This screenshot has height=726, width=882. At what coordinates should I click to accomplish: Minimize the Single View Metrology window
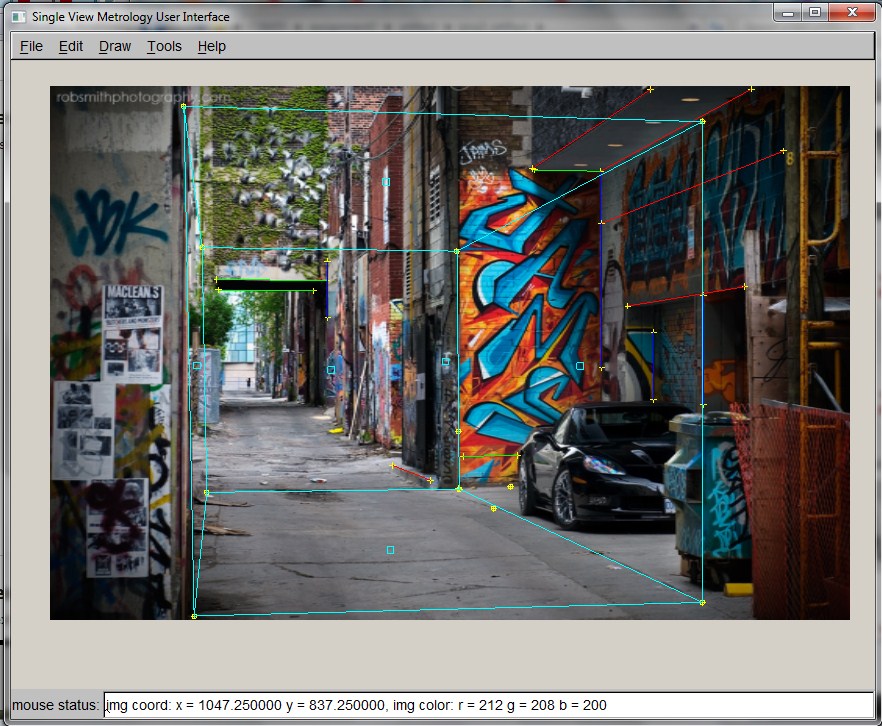point(788,12)
